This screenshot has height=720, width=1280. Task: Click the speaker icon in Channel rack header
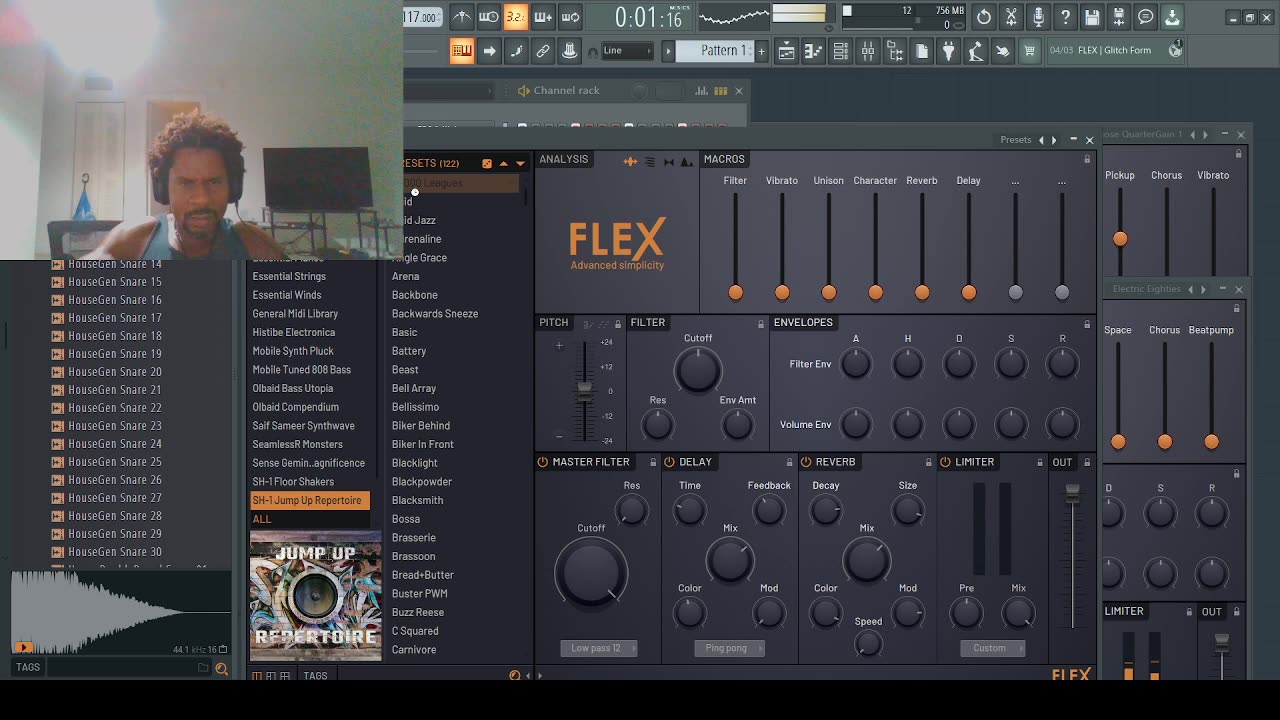[x=523, y=91]
